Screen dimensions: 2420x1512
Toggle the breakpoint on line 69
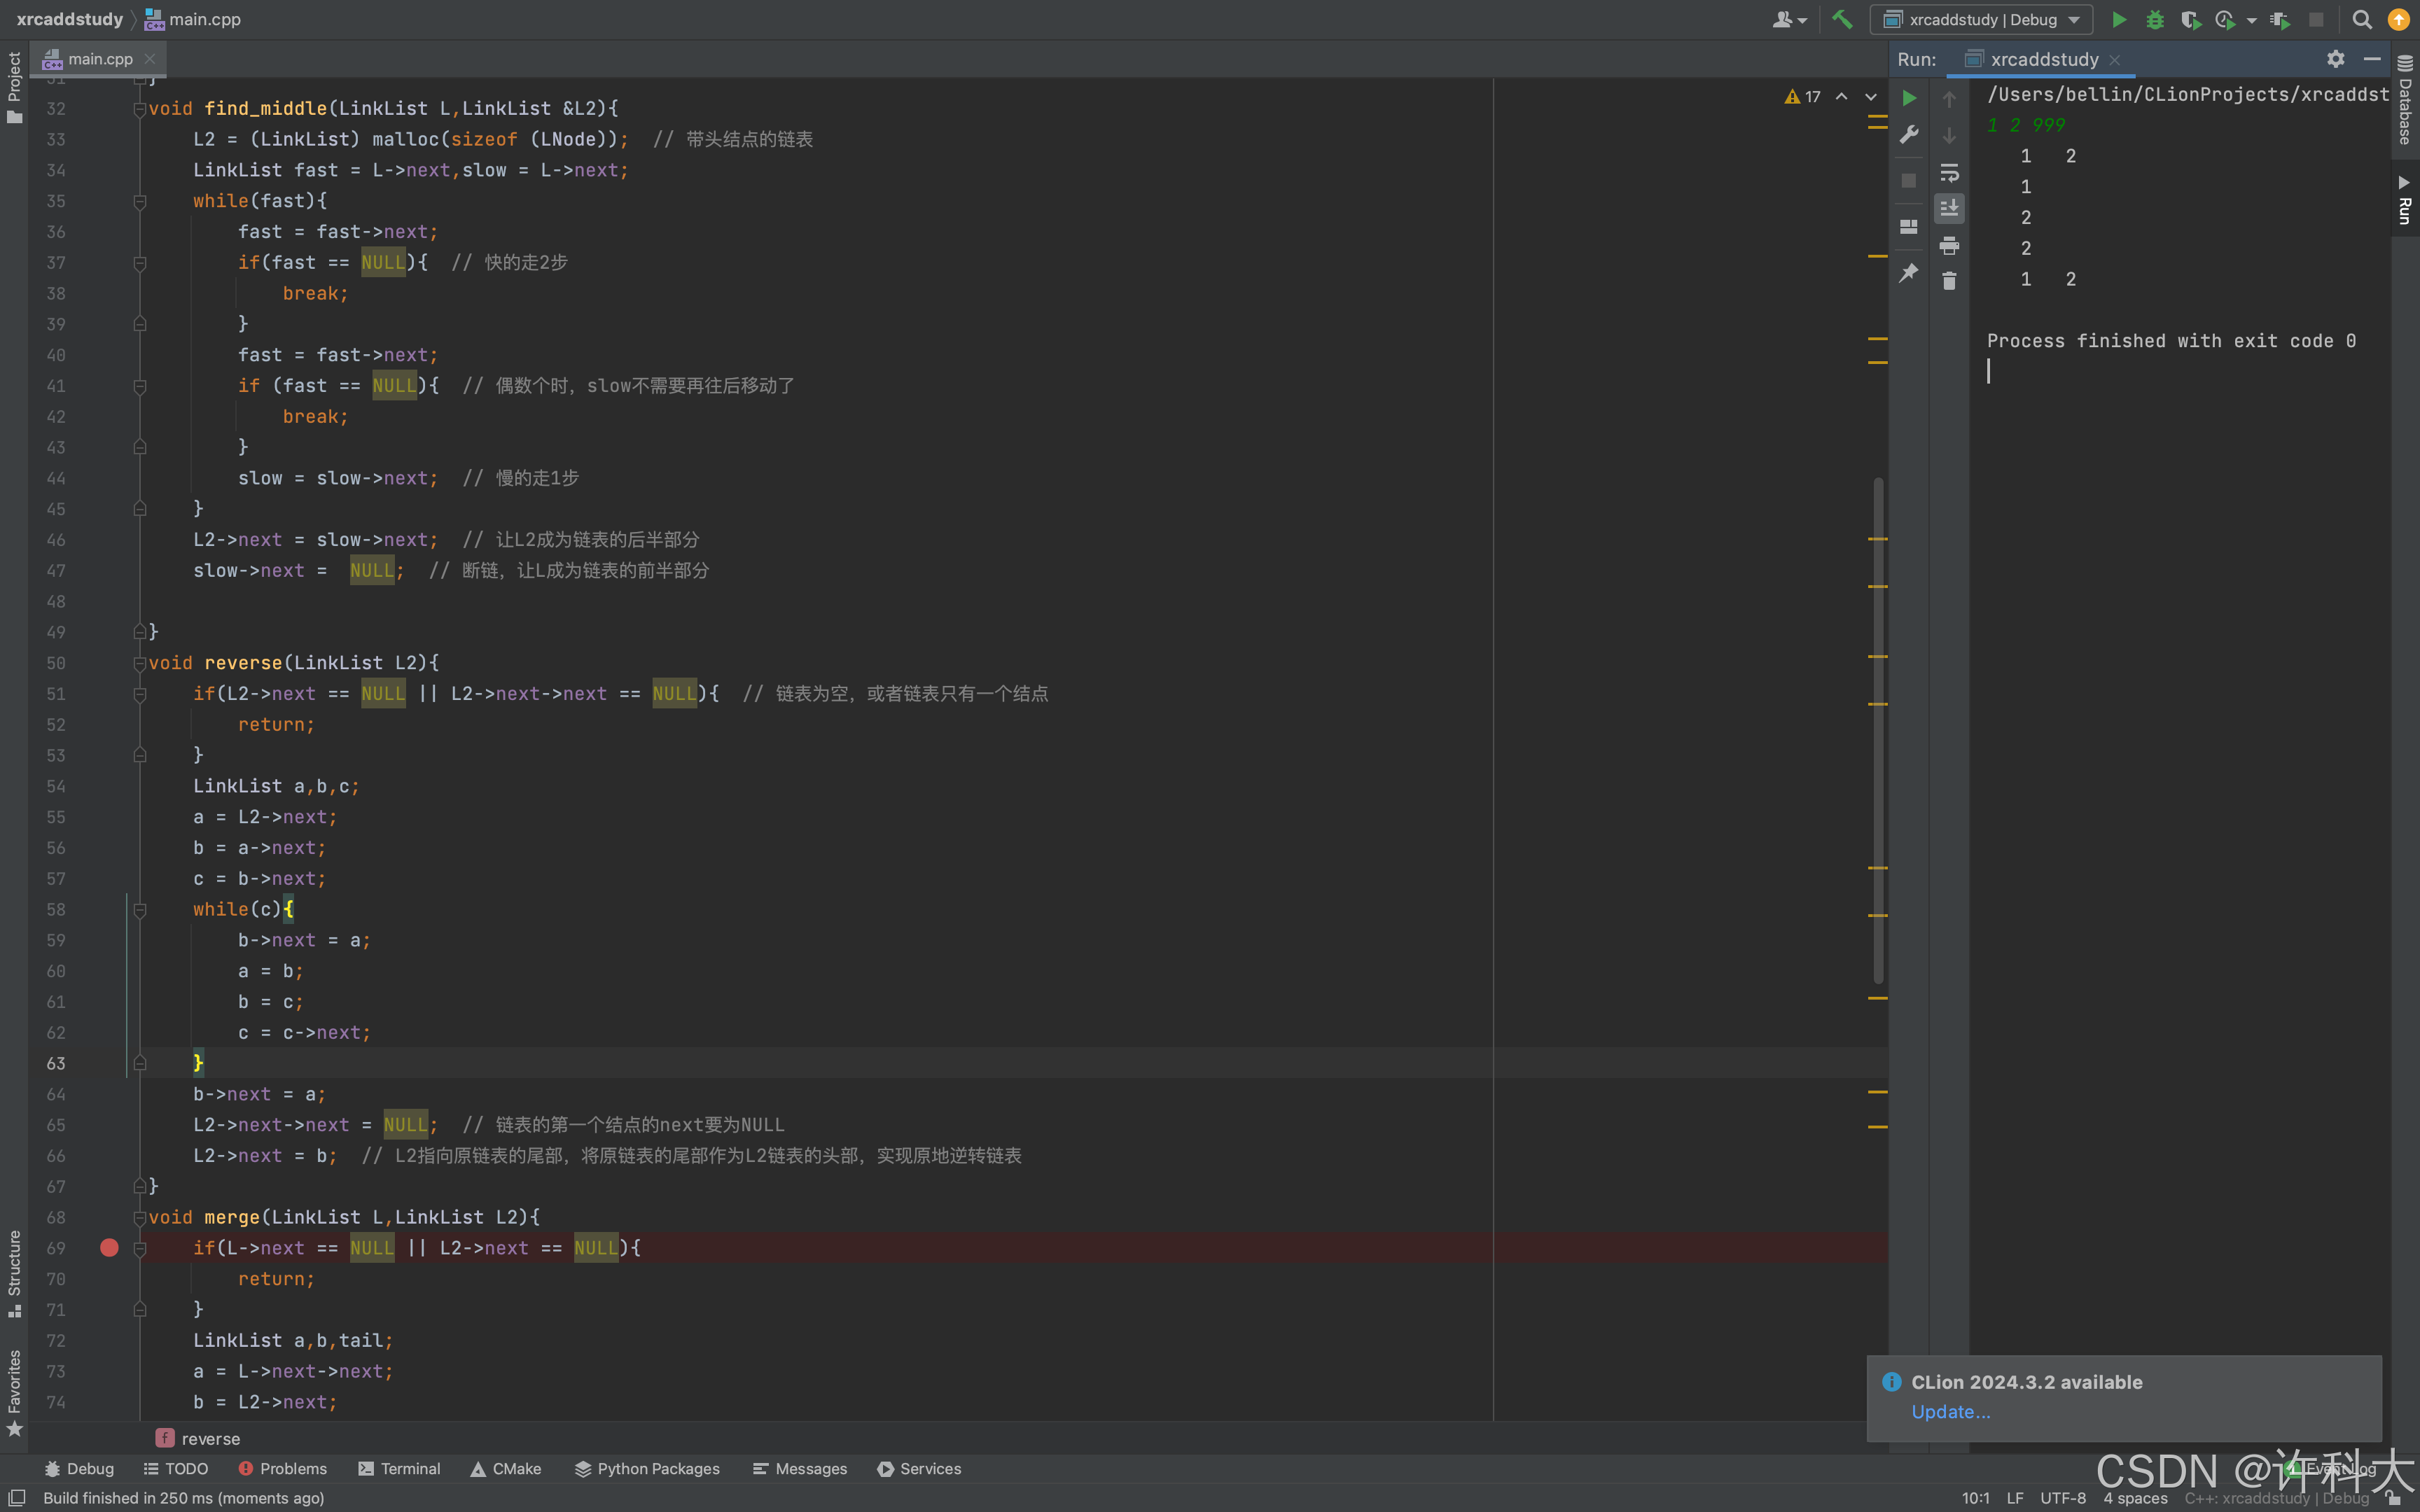coord(109,1247)
